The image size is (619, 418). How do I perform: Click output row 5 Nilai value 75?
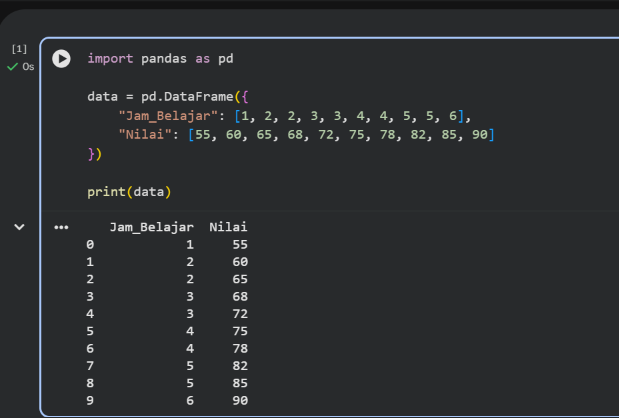pyautogui.click(x=240, y=331)
